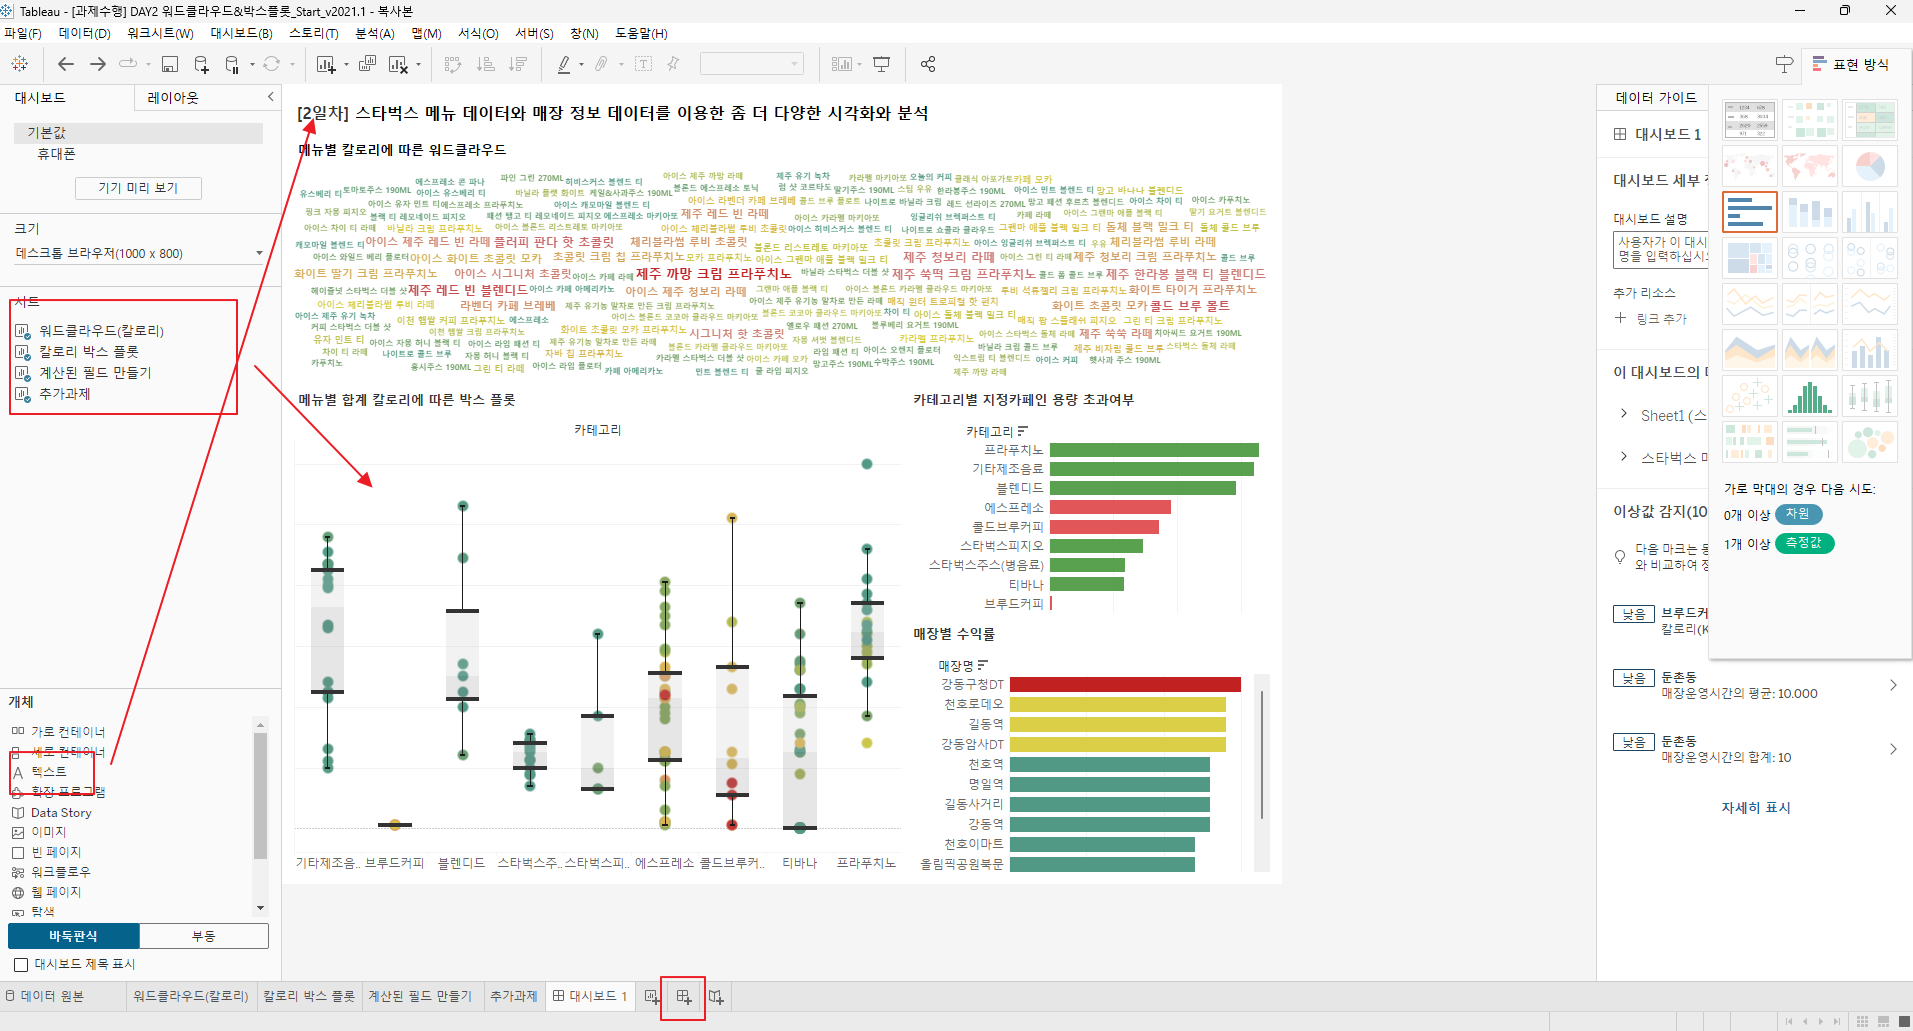Select the horizontal bars chart in Show Me

[x=1749, y=212]
